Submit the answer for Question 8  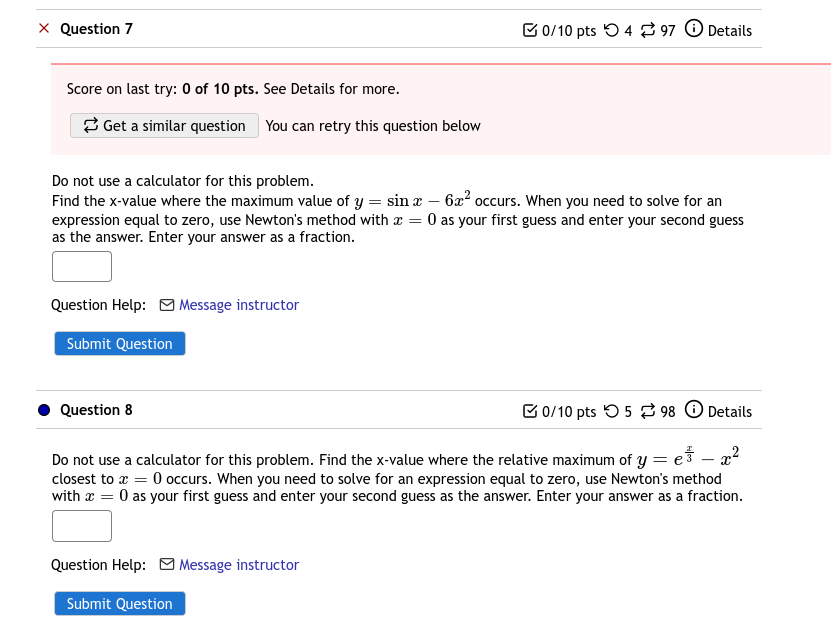click(x=119, y=603)
